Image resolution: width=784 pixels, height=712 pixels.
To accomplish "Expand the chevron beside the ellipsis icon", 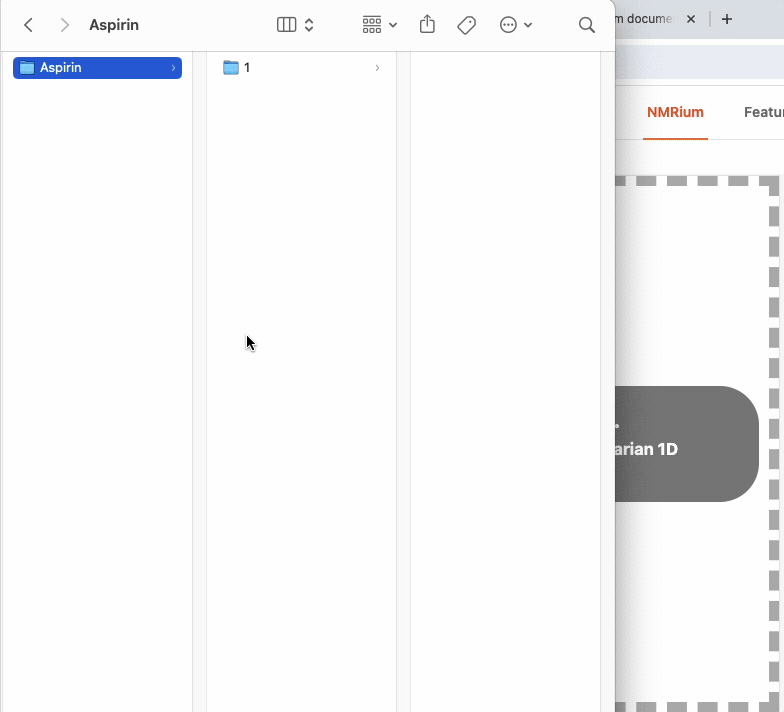I will pos(528,25).
